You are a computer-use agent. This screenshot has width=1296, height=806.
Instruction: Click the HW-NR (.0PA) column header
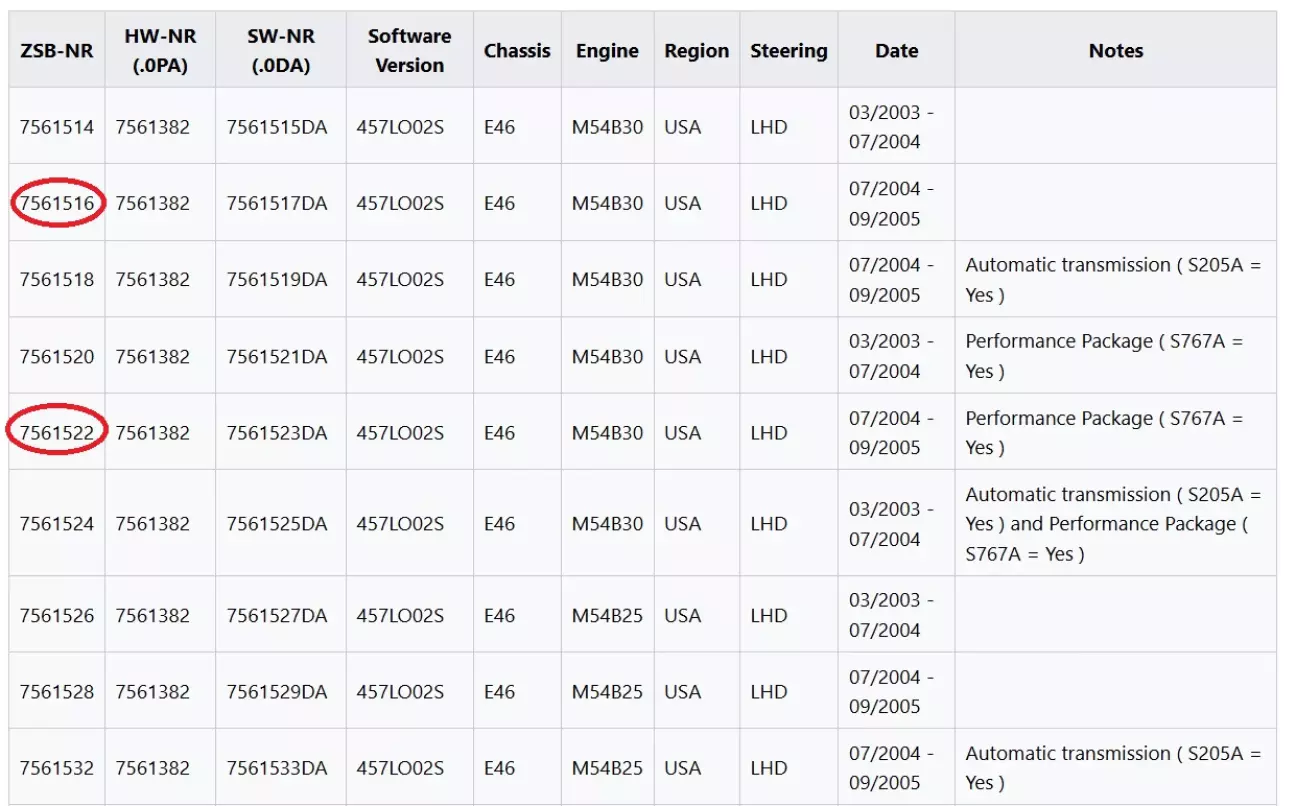[159, 51]
